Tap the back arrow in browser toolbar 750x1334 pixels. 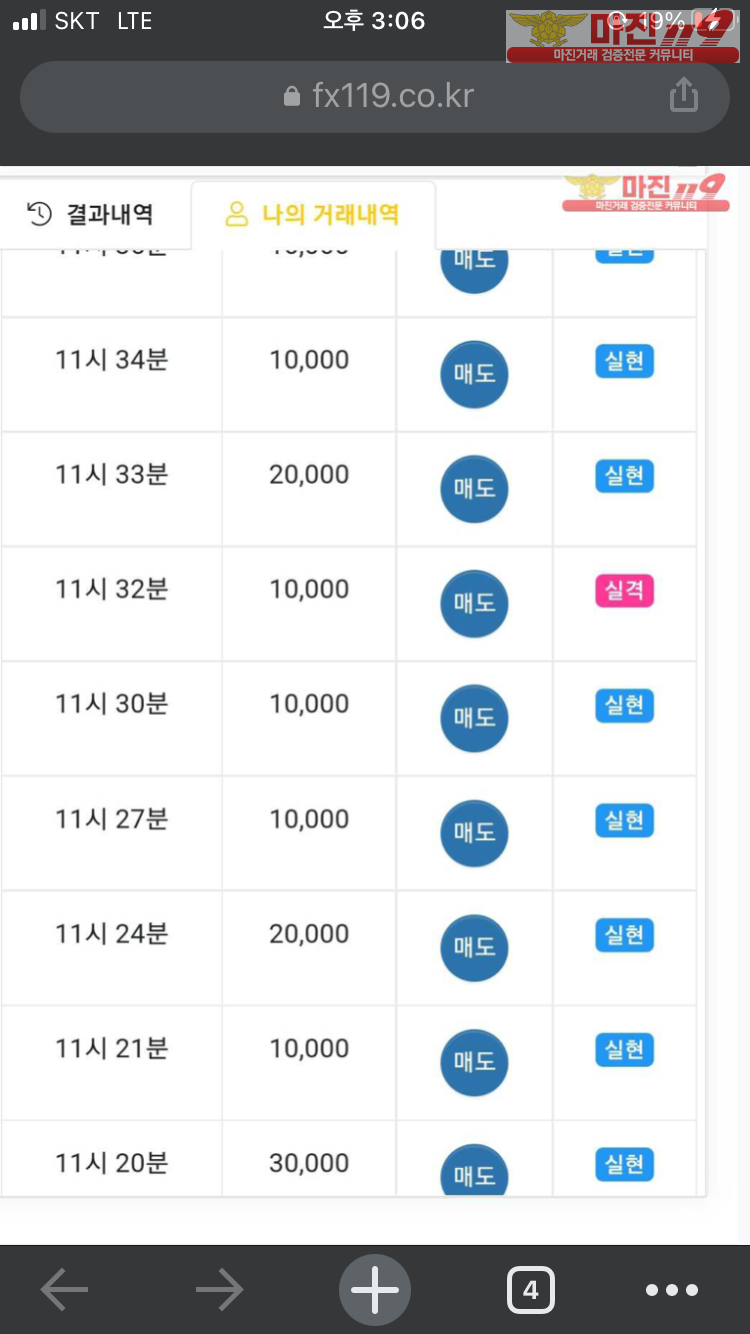tap(65, 1290)
